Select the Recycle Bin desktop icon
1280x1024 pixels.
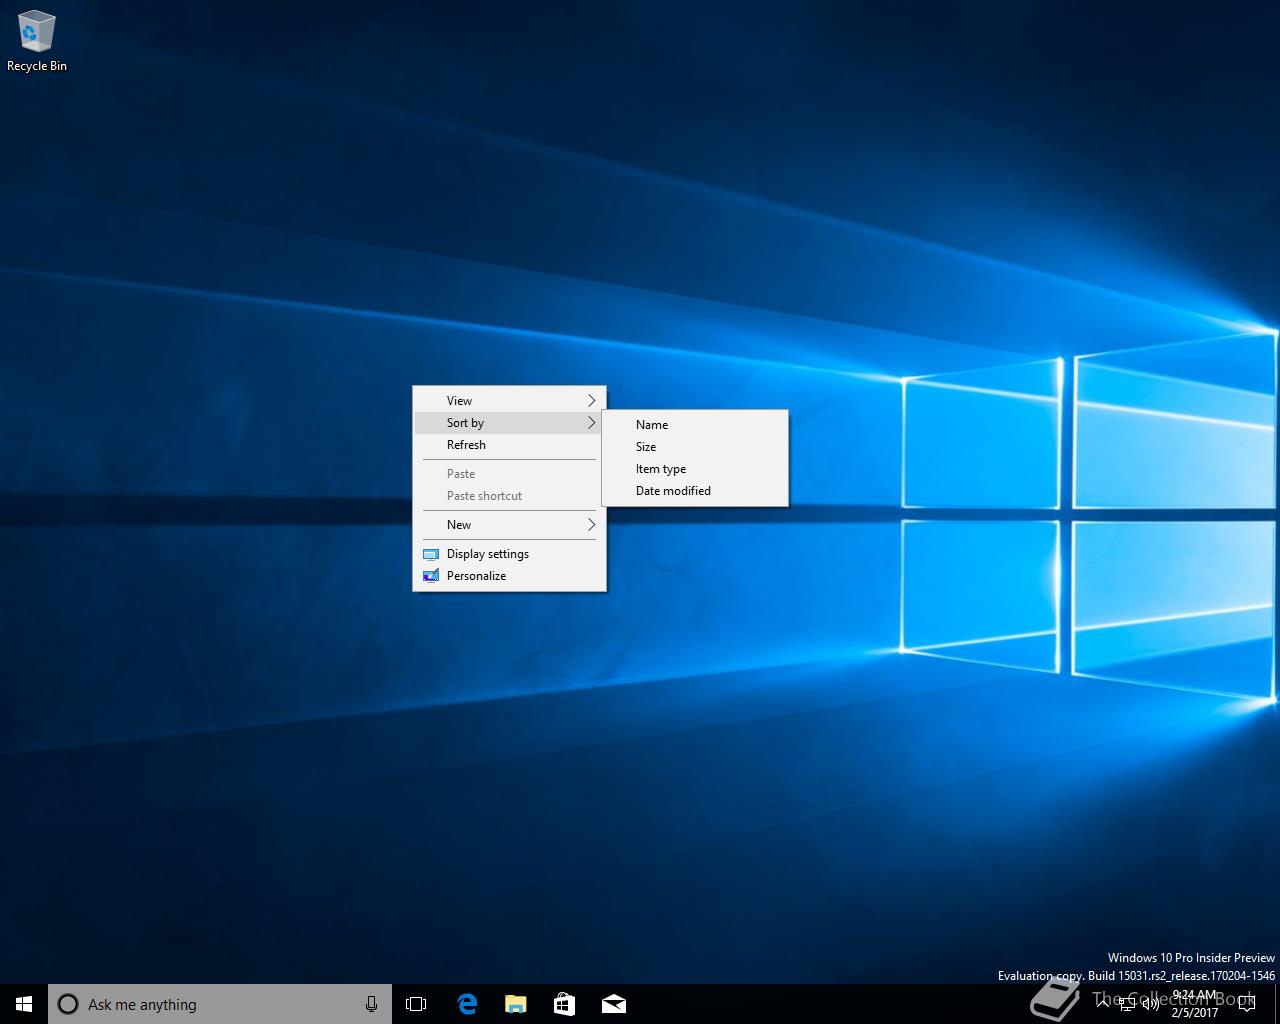(x=37, y=42)
